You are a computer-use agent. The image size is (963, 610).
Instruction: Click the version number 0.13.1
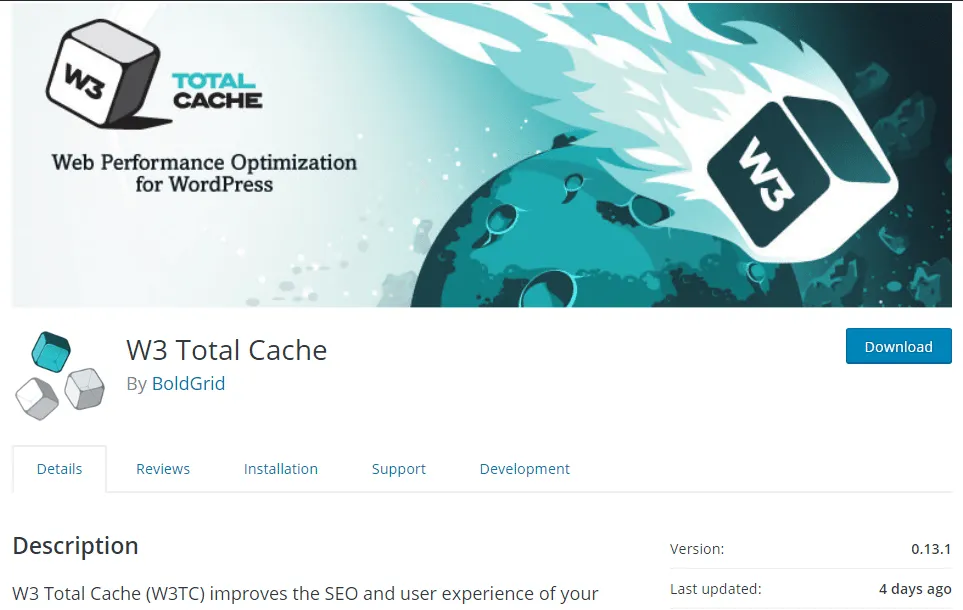click(x=932, y=549)
